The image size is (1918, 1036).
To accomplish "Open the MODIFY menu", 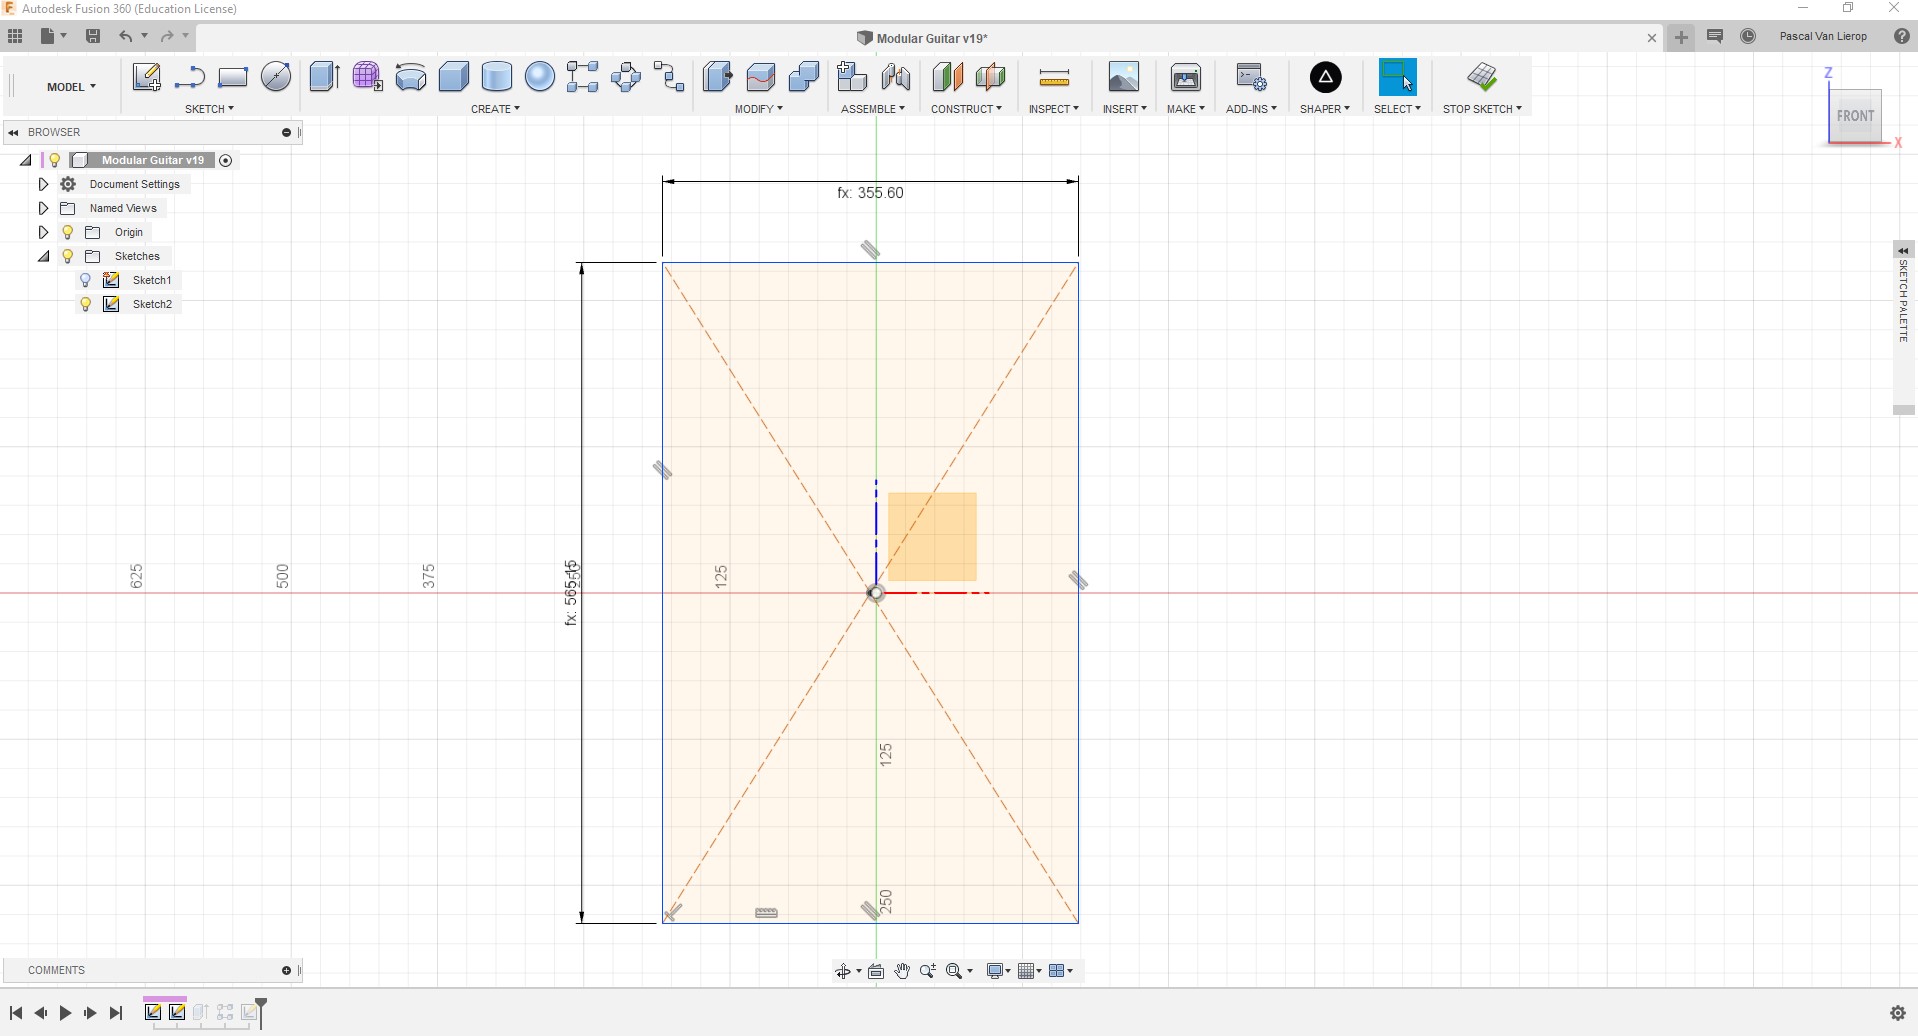I will coord(758,109).
